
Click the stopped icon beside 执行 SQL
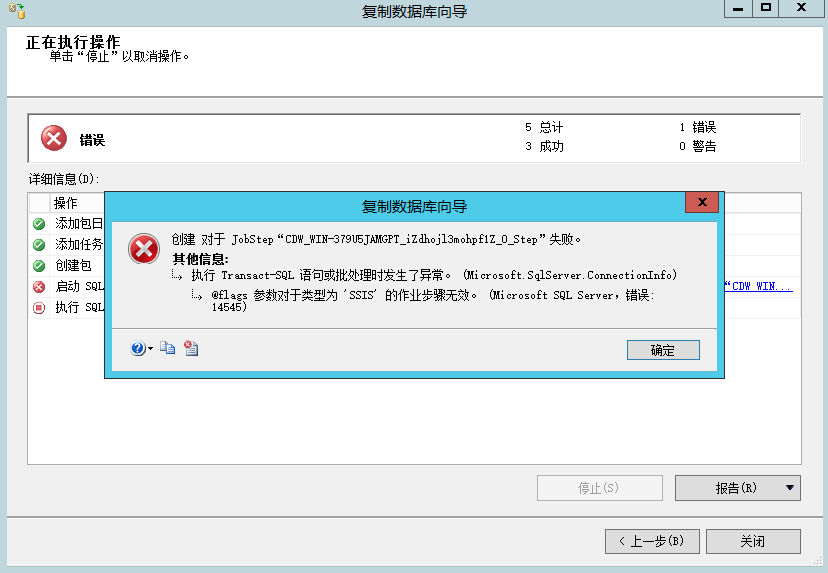(x=39, y=307)
